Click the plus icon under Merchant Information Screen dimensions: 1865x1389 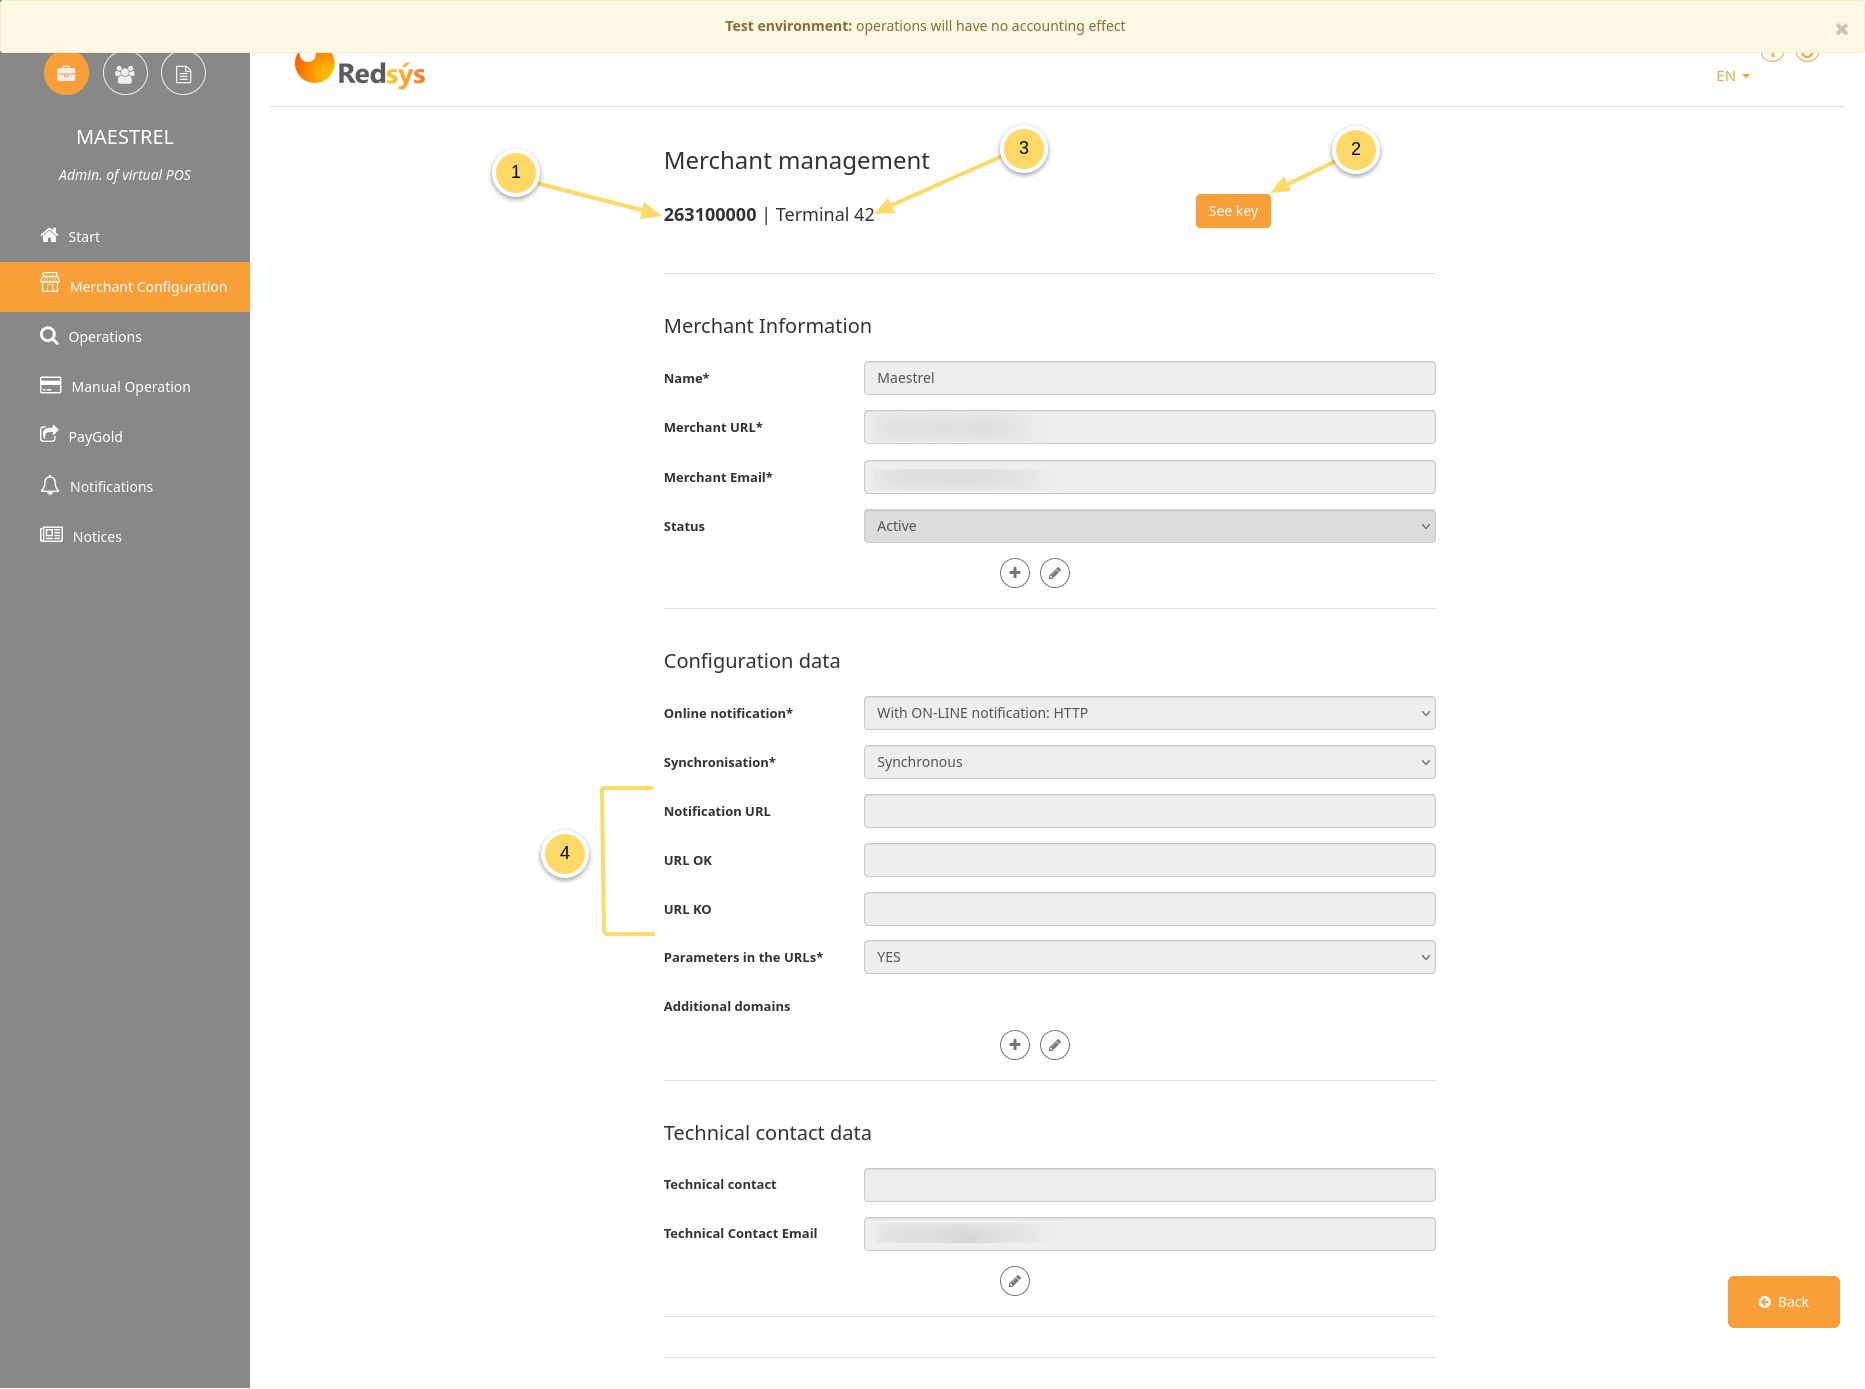1014,573
